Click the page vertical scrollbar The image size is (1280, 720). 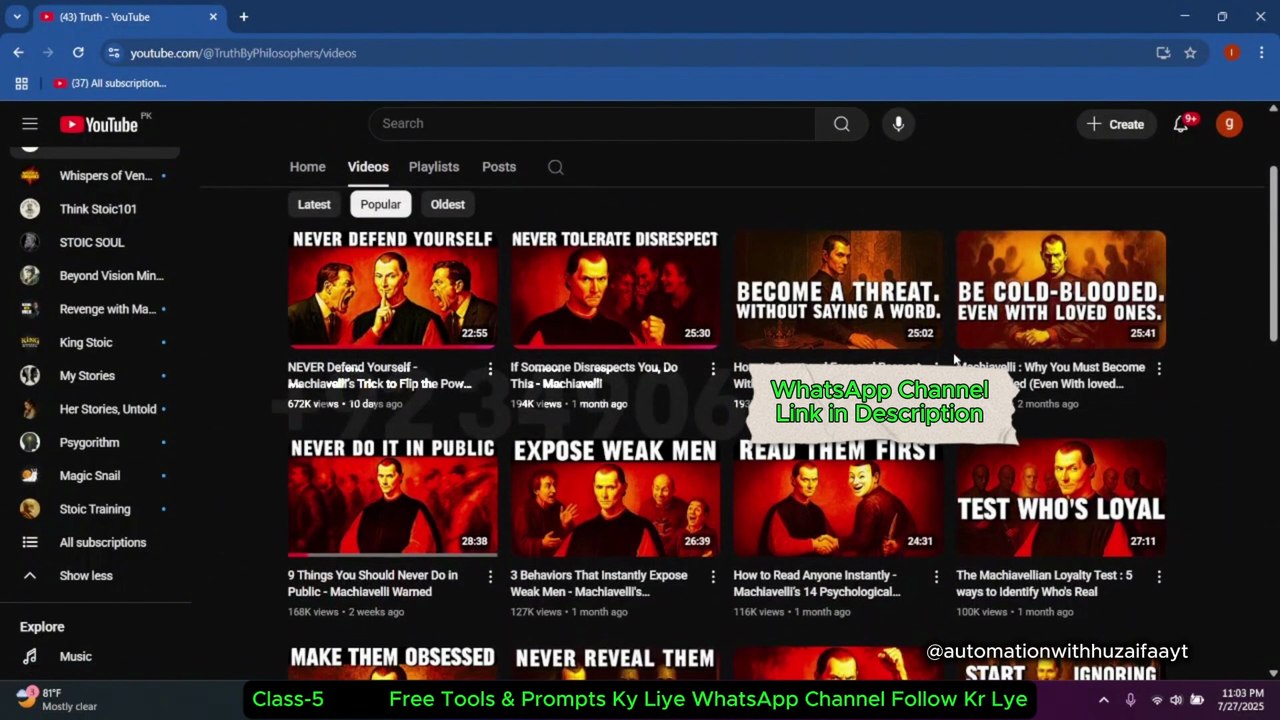[1273, 253]
